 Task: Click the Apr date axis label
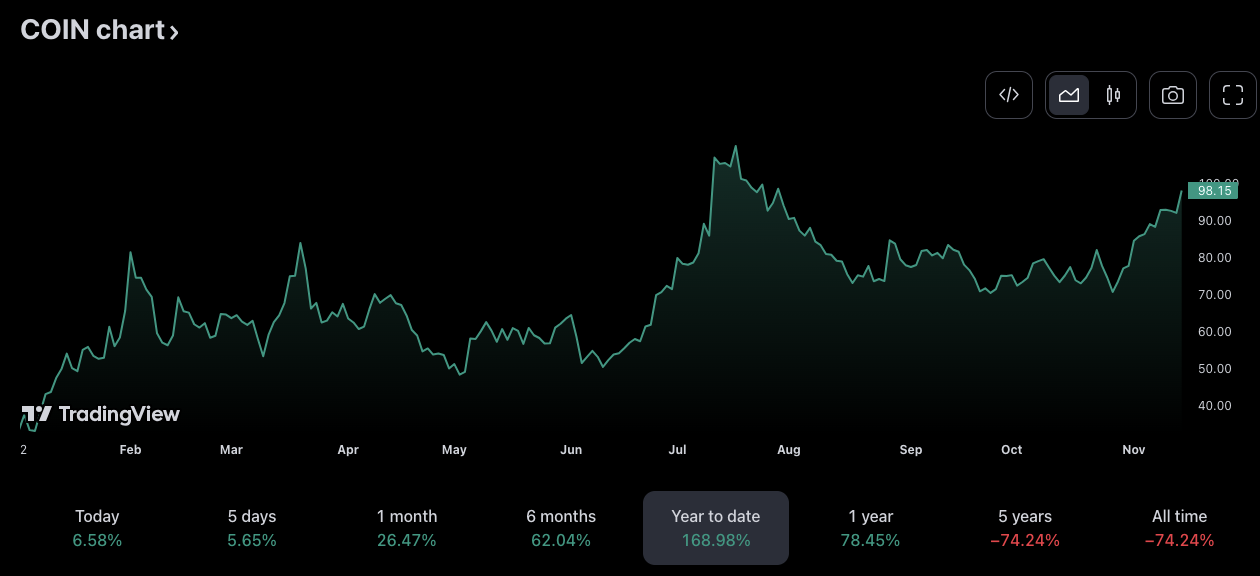(348, 450)
